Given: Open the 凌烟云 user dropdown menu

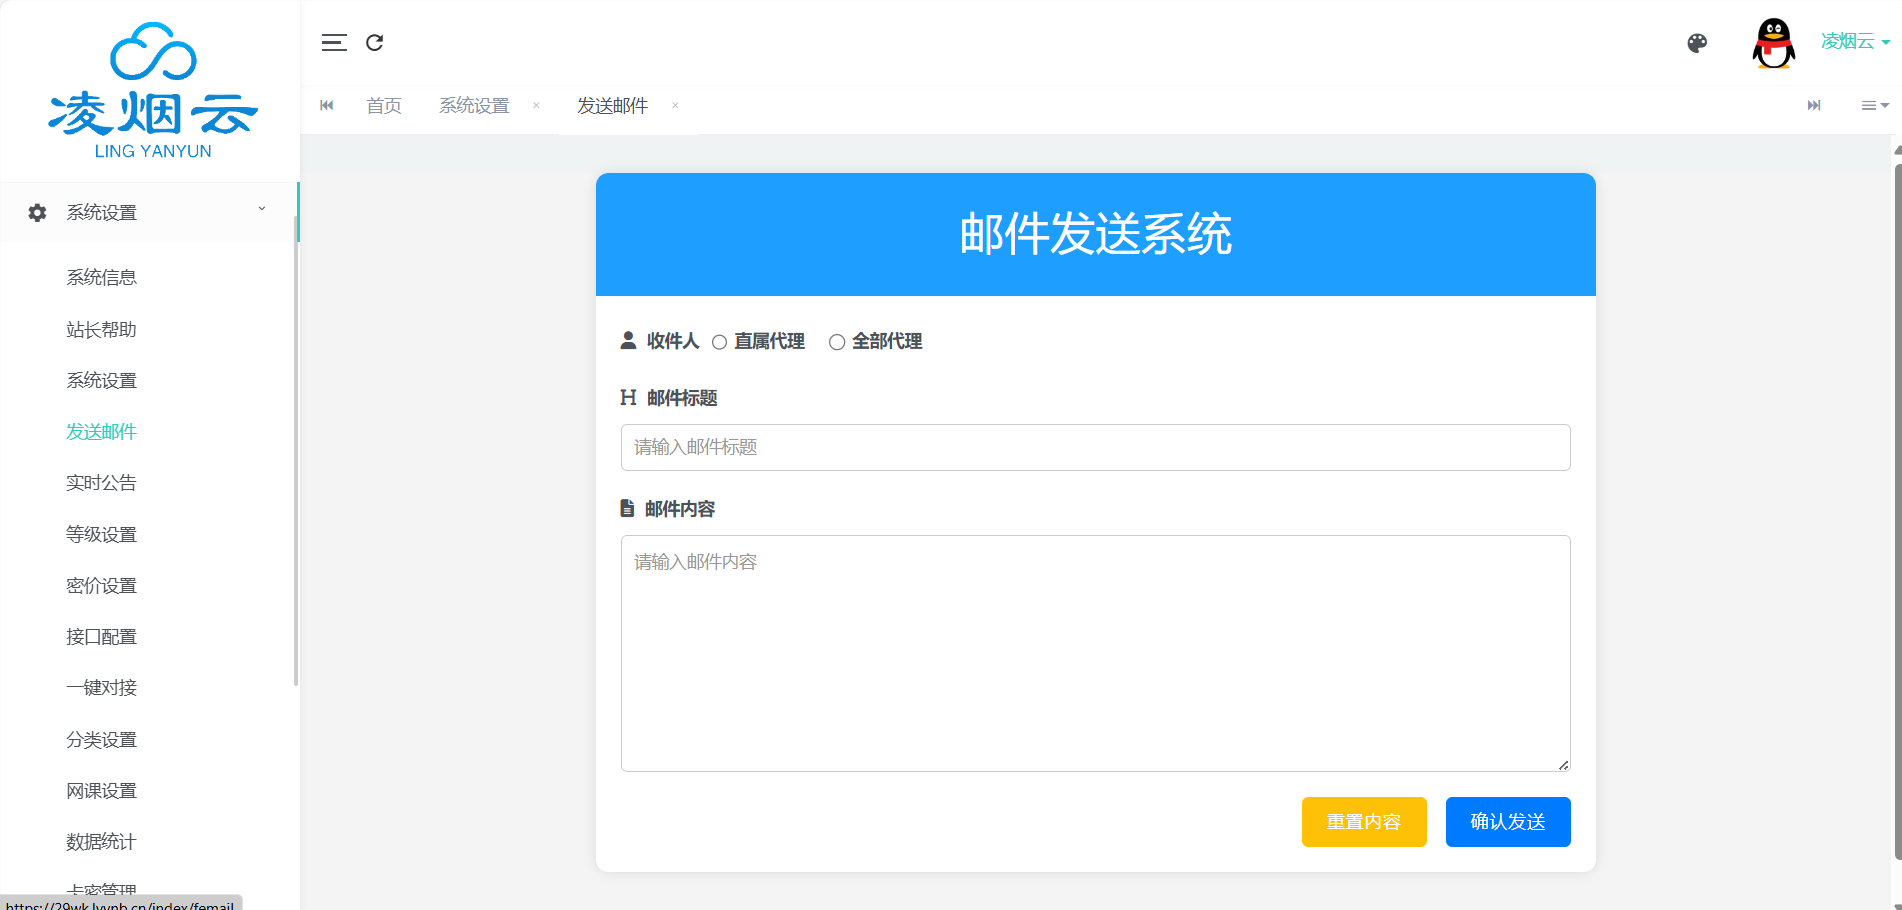Looking at the screenshot, I should 1854,42.
